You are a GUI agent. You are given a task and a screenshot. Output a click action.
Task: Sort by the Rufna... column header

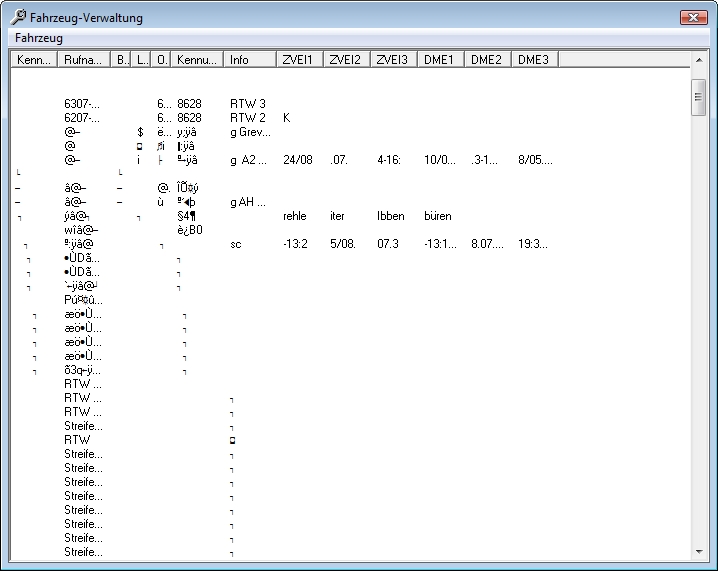click(82, 60)
